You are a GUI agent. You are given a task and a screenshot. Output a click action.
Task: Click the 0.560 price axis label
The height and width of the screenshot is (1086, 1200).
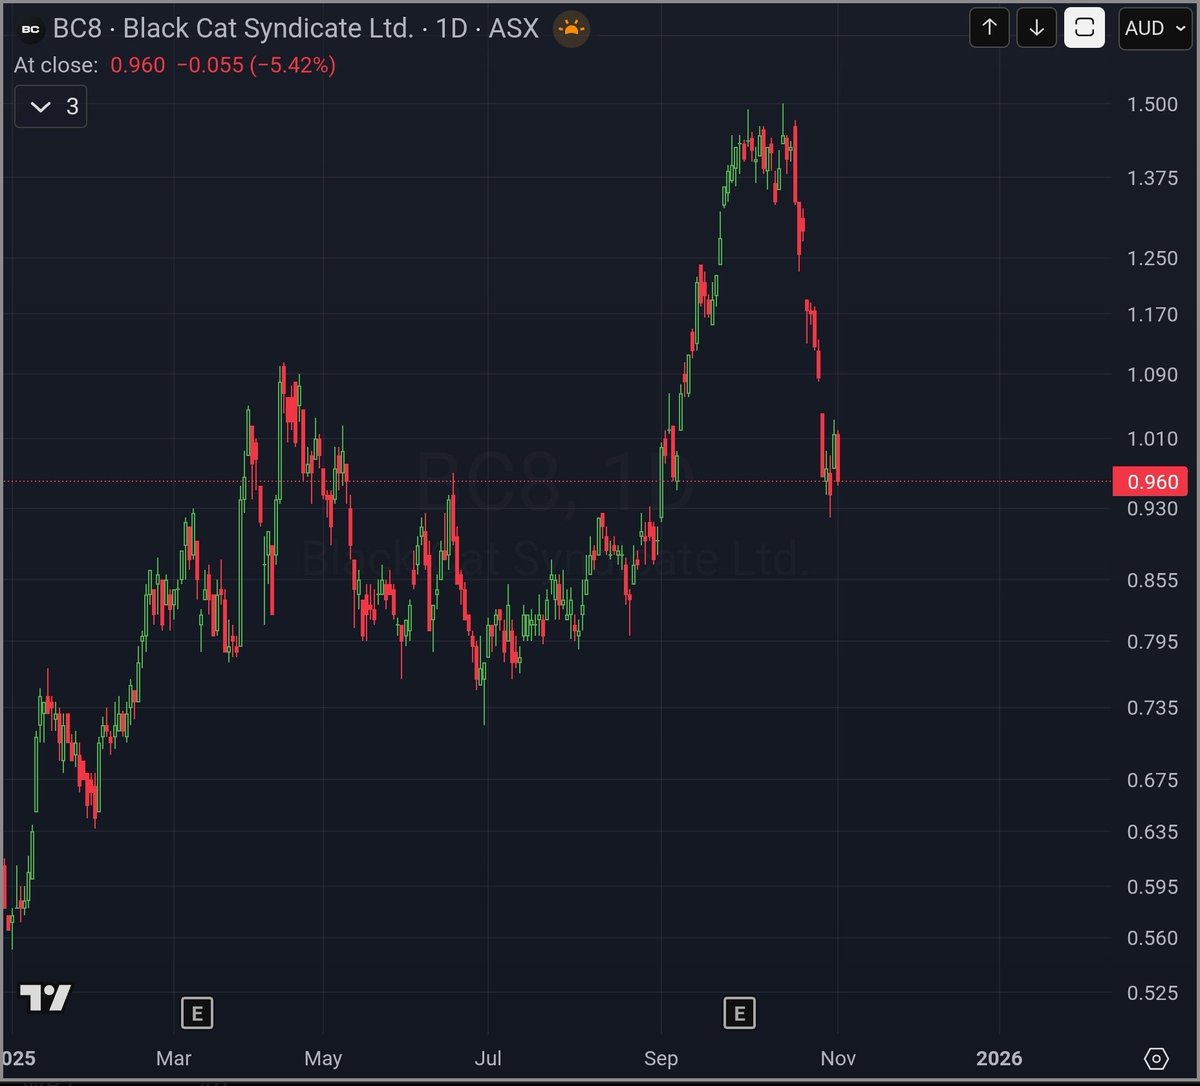click(1152, 938)
